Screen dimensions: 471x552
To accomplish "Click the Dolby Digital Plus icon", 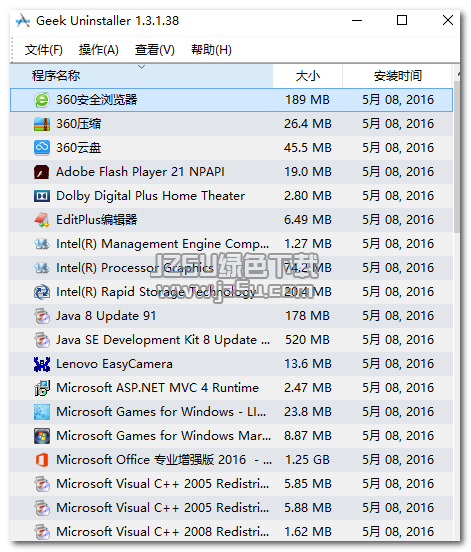I will click(42, 196).
